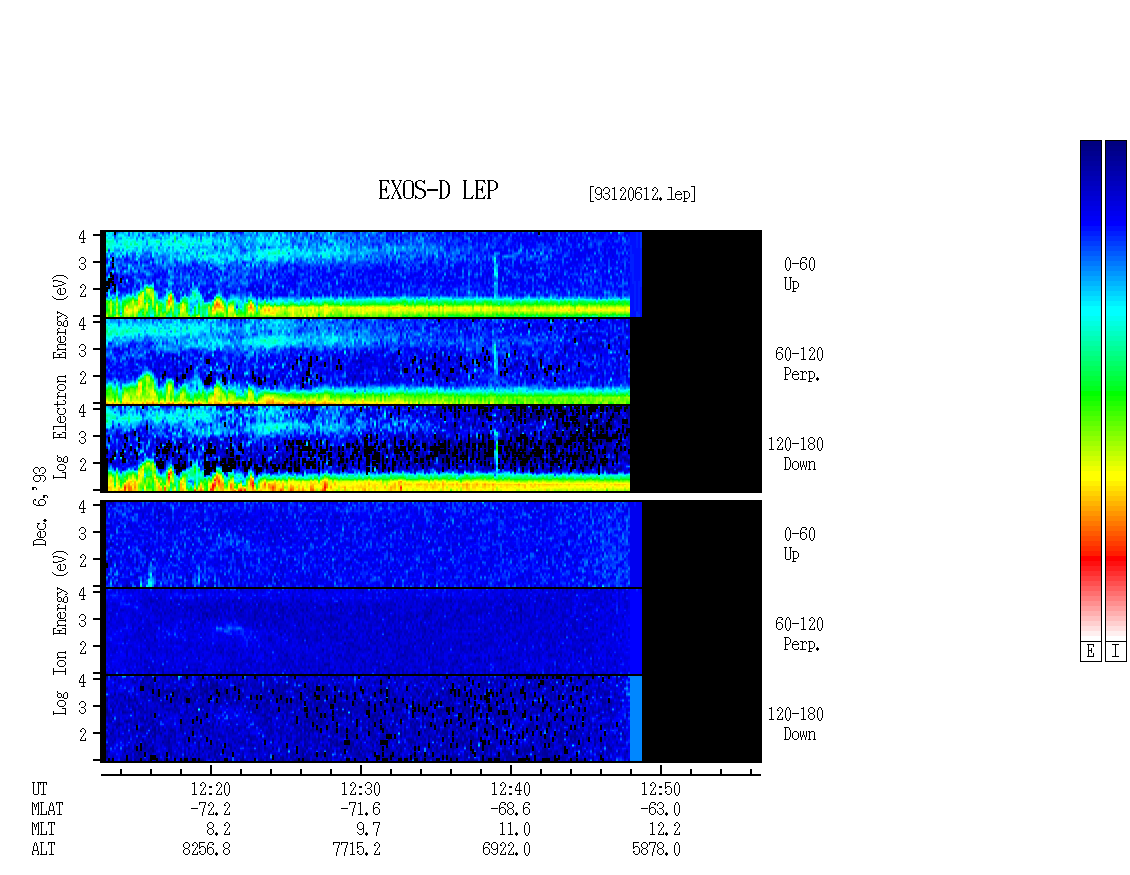This screenshot has height=875, width=1130.
Task: Click the EXOS-D LEP plot title
Action: [438, 190]
